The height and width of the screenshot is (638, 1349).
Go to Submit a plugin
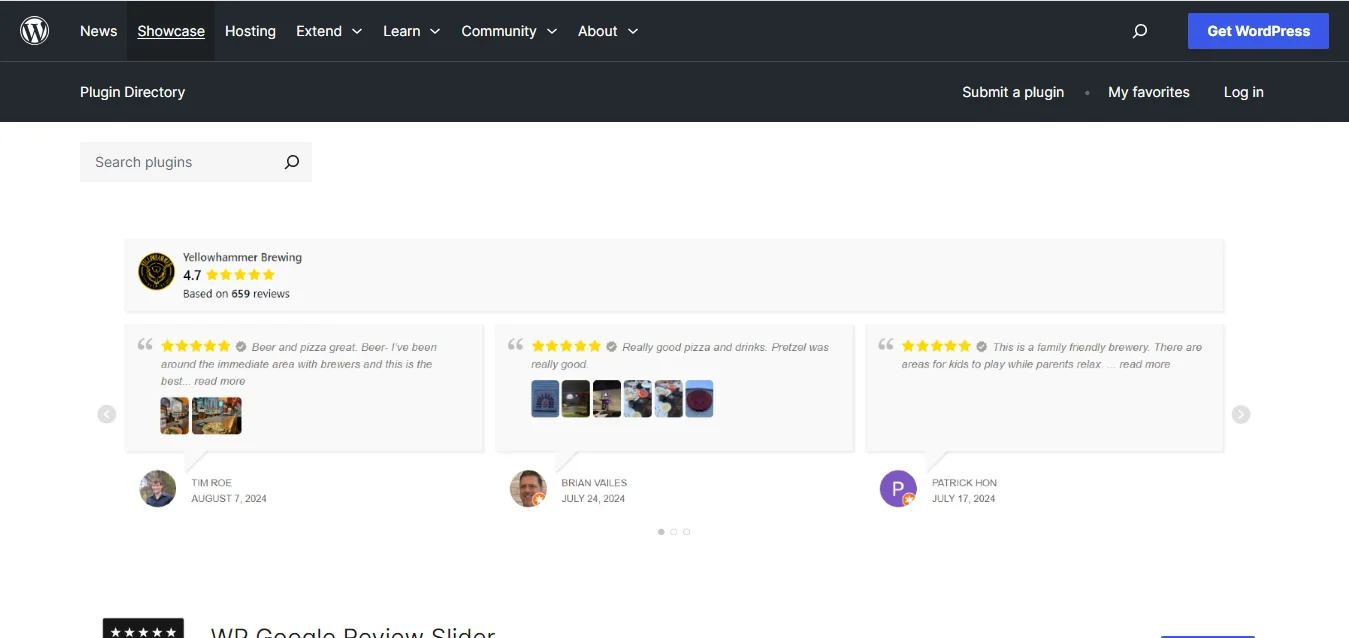pos(1013,92)
